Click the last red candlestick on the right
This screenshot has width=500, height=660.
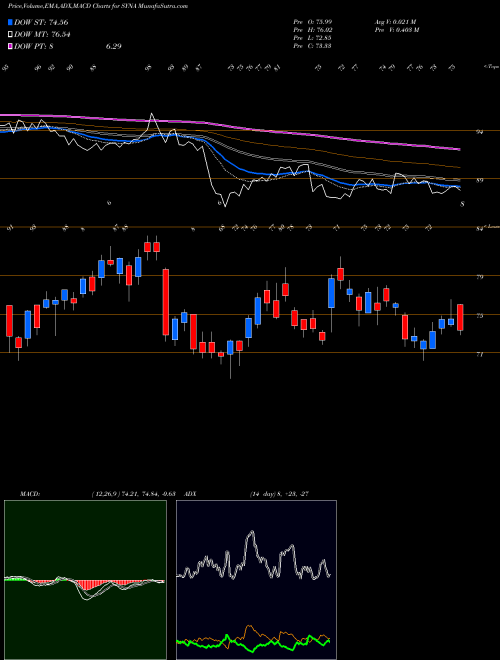(460, 317)
